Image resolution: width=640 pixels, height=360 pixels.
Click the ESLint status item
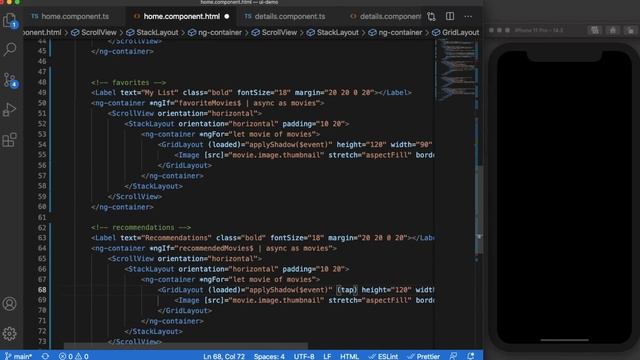[x=383, y=356]
